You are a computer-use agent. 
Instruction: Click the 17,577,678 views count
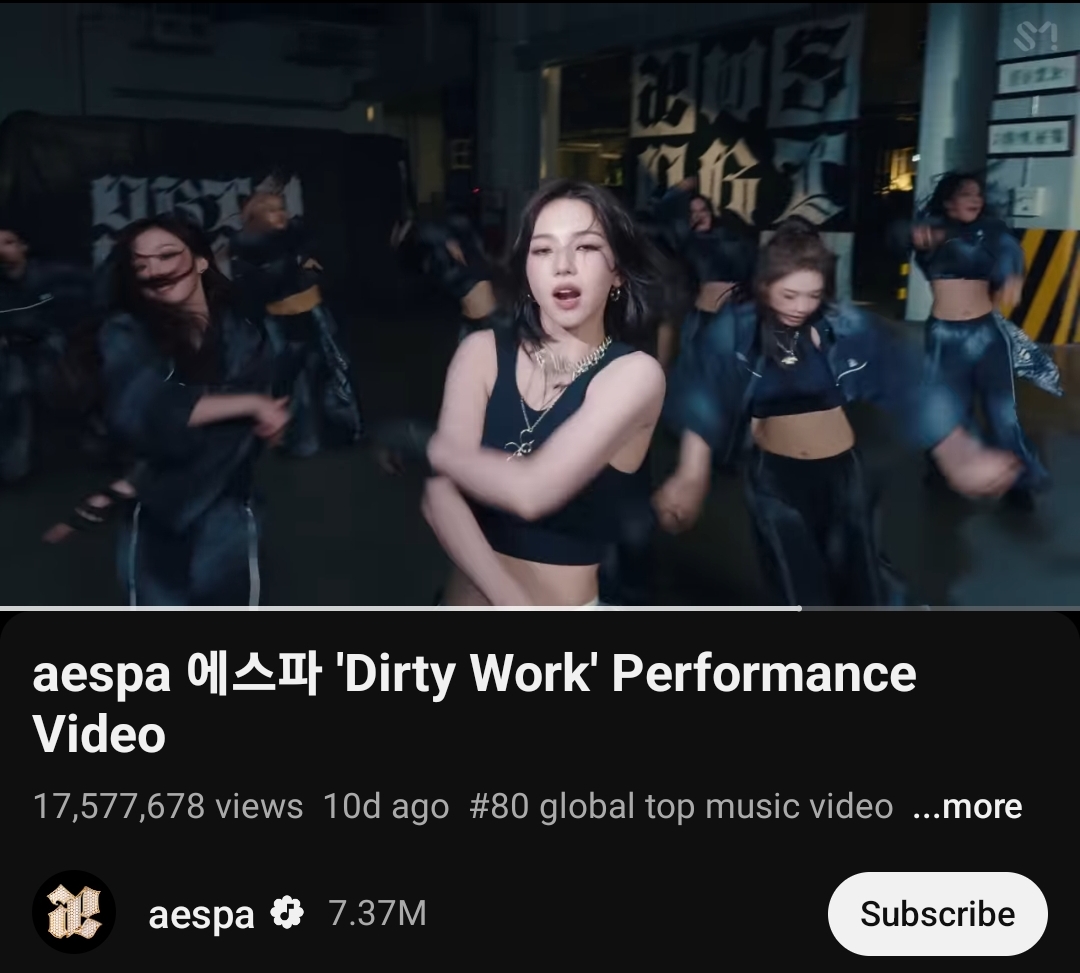click(168, 806)
